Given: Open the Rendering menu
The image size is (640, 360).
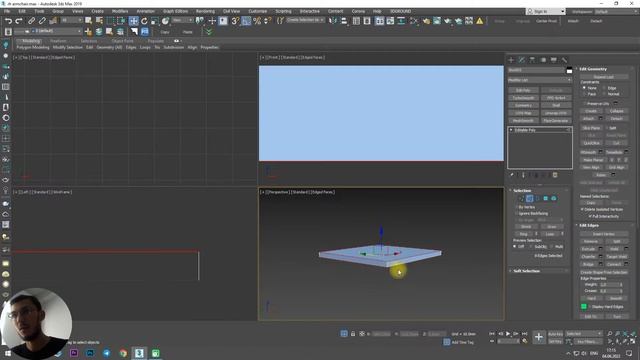Looking at the screenshot, I should 205,11.
